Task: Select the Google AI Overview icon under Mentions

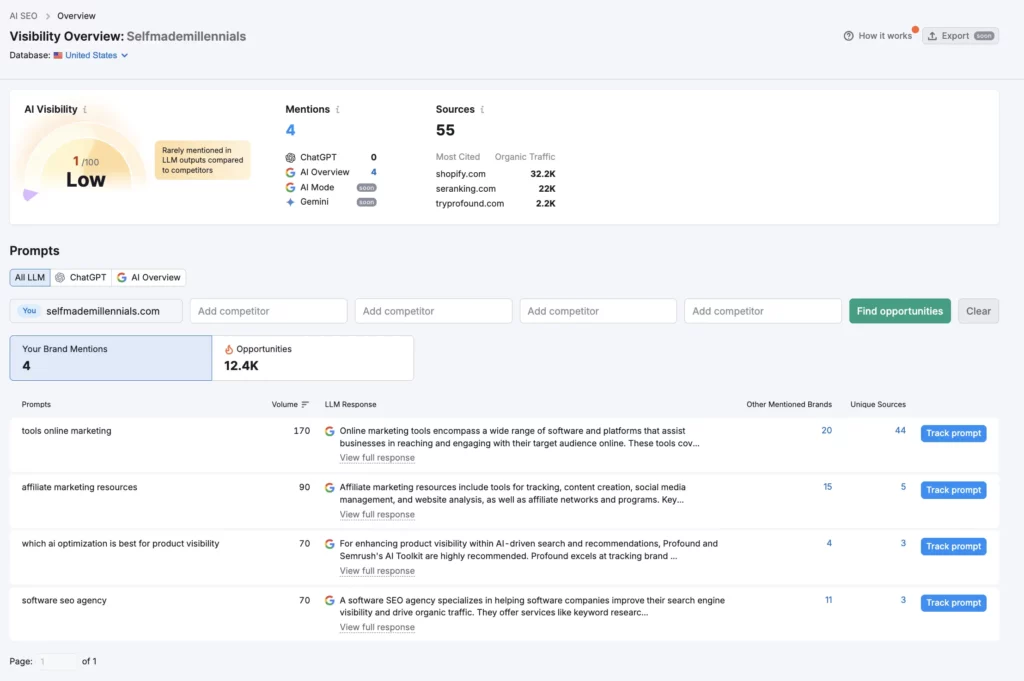Action: [x=290, y=172]
